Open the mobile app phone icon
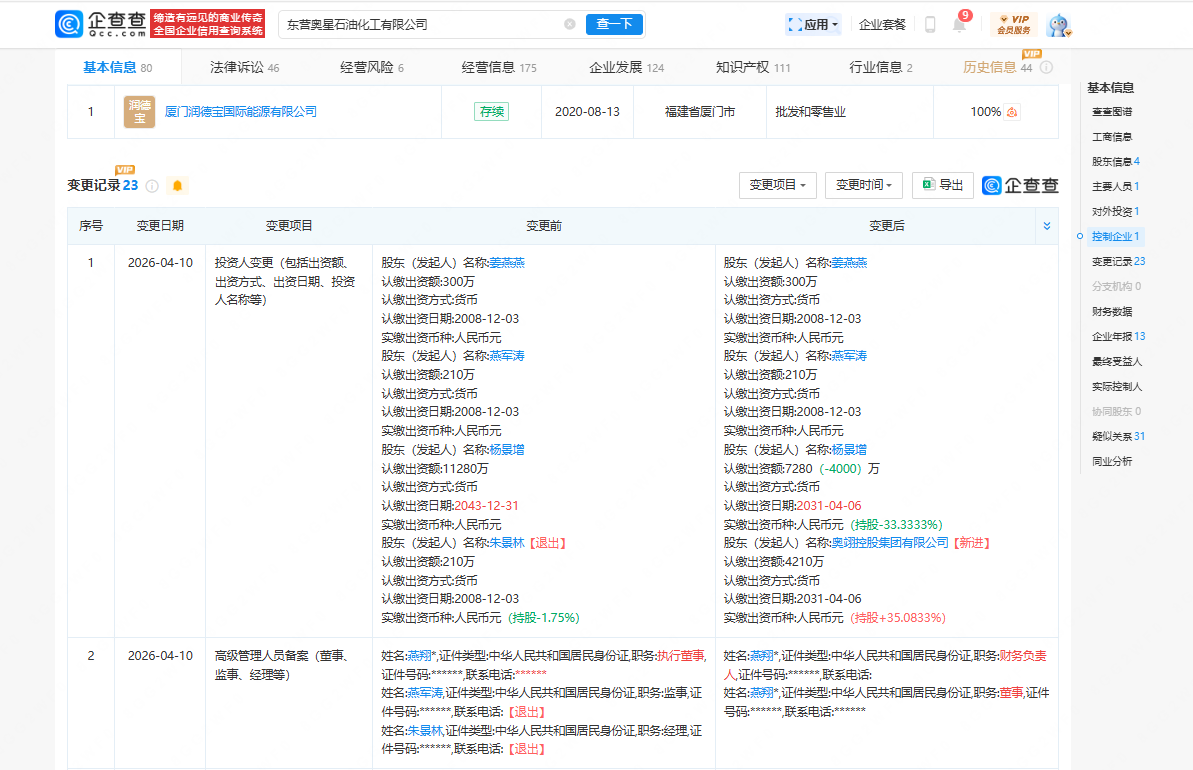 coord(930,25)
